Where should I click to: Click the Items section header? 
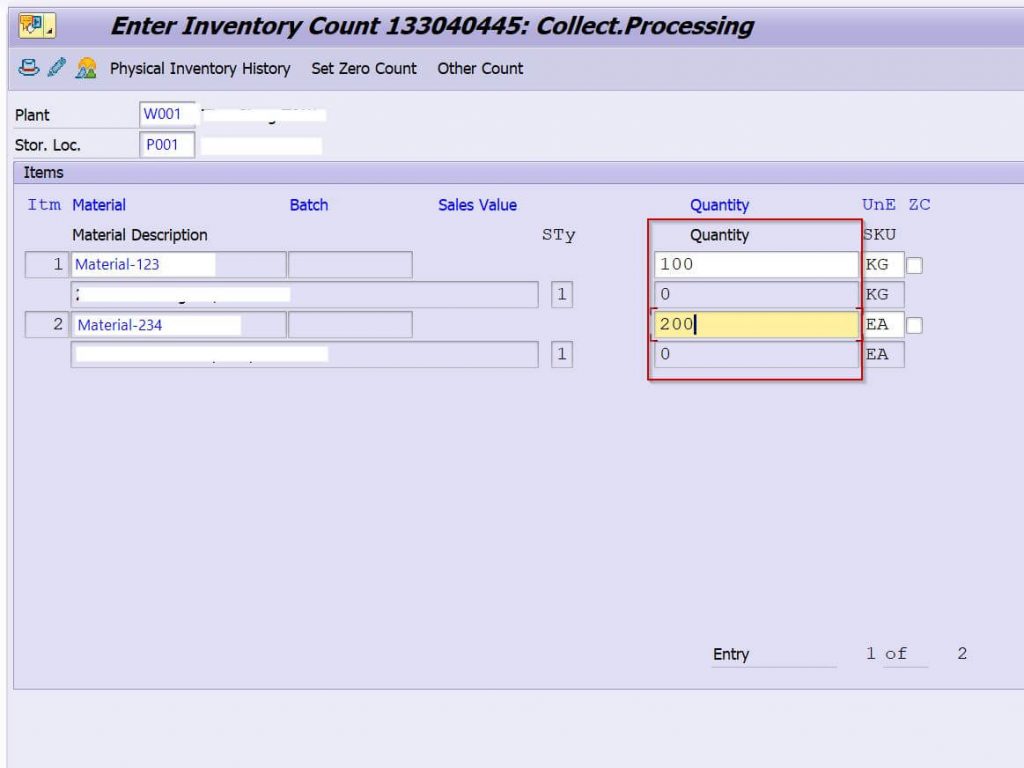44,172
